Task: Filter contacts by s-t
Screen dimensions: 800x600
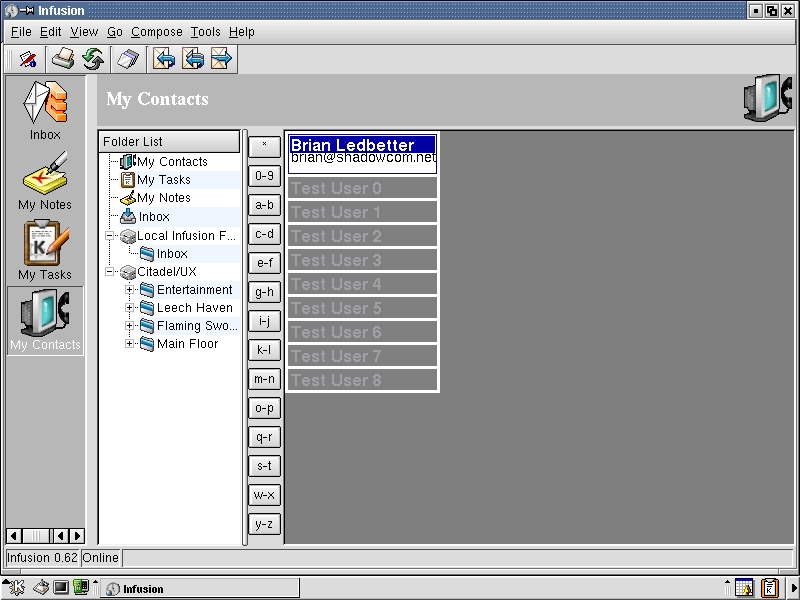Action: tap(264, 466)
